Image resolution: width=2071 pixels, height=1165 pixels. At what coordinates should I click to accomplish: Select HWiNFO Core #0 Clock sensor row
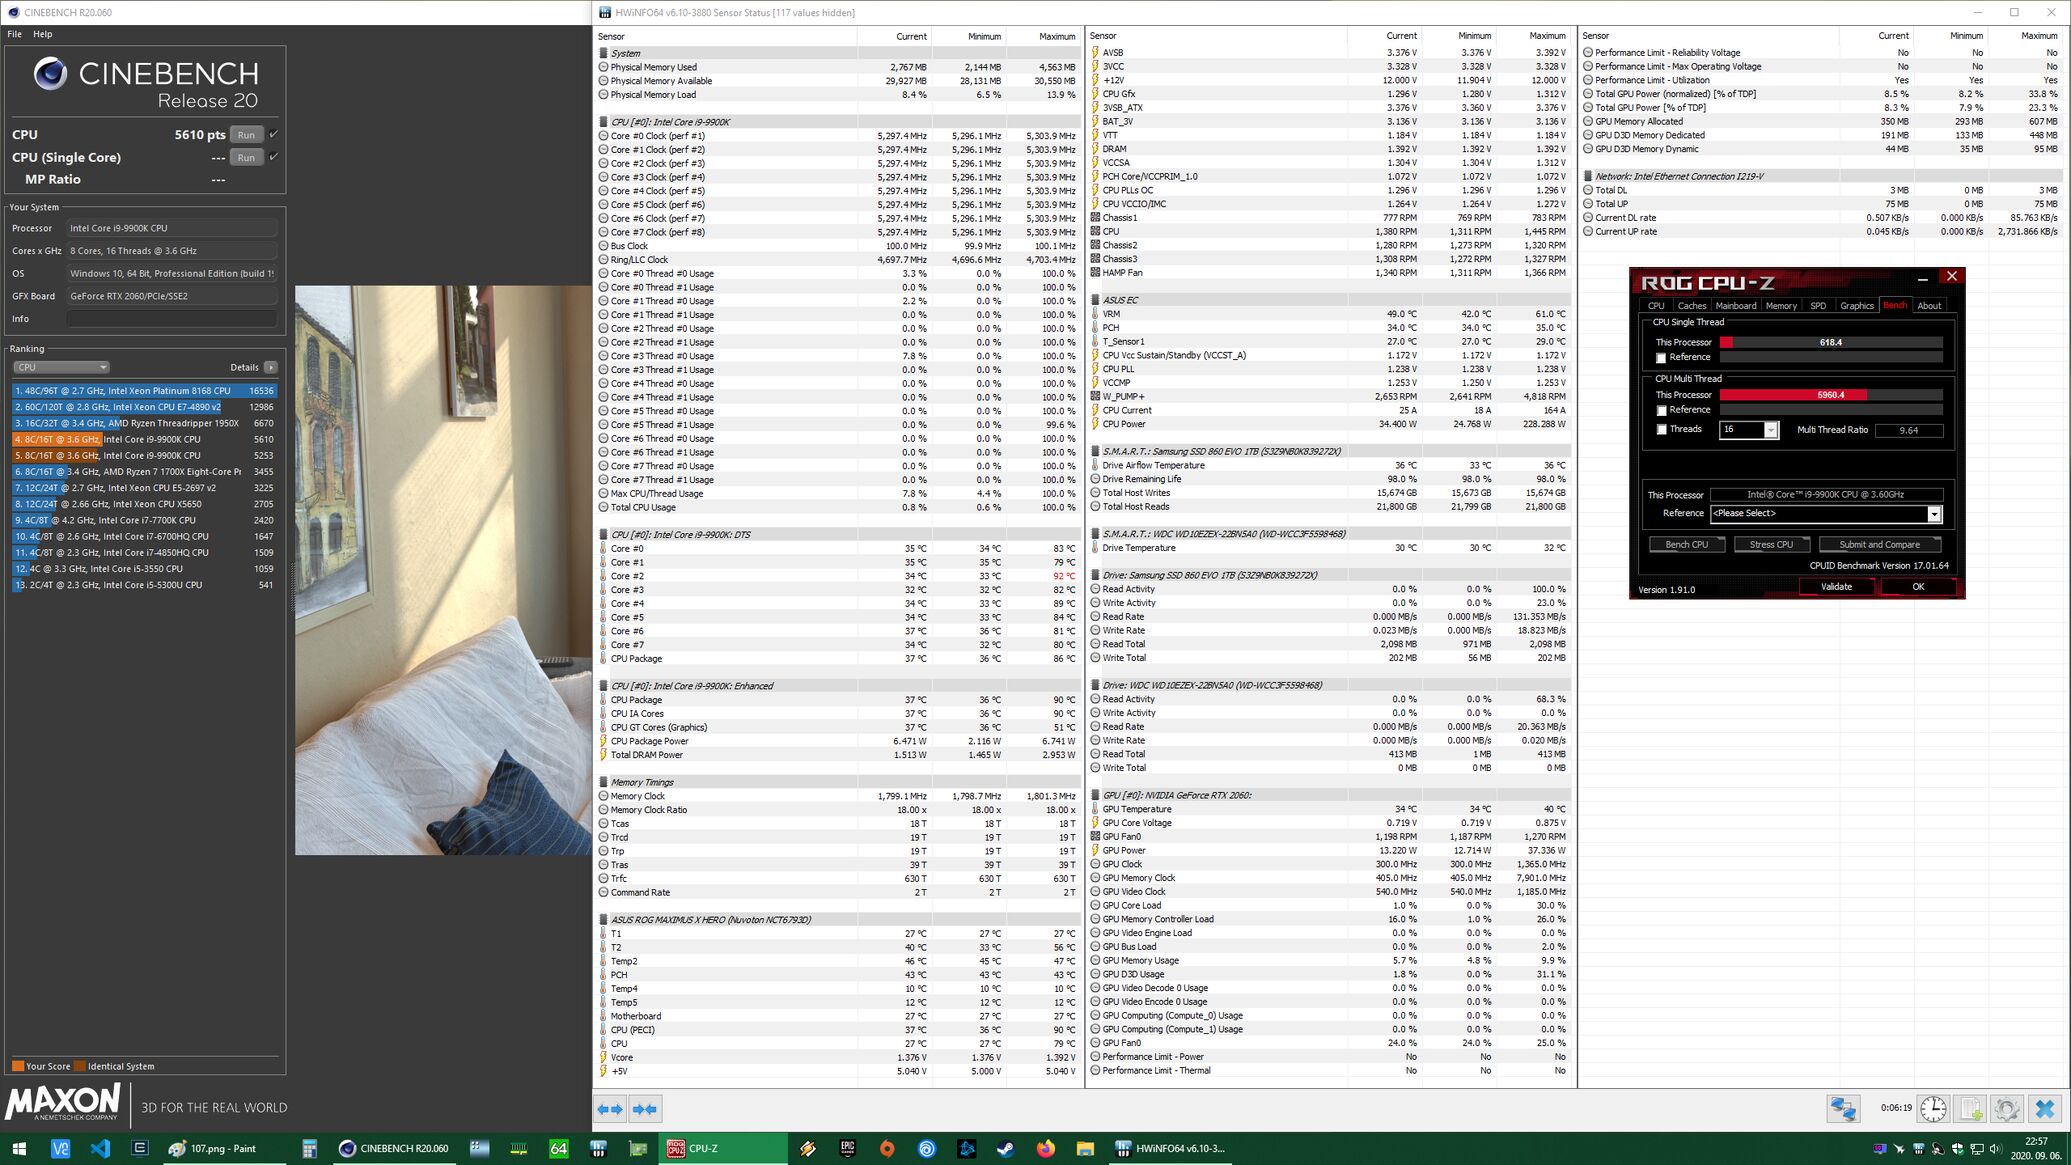click(x=838, y=136)
